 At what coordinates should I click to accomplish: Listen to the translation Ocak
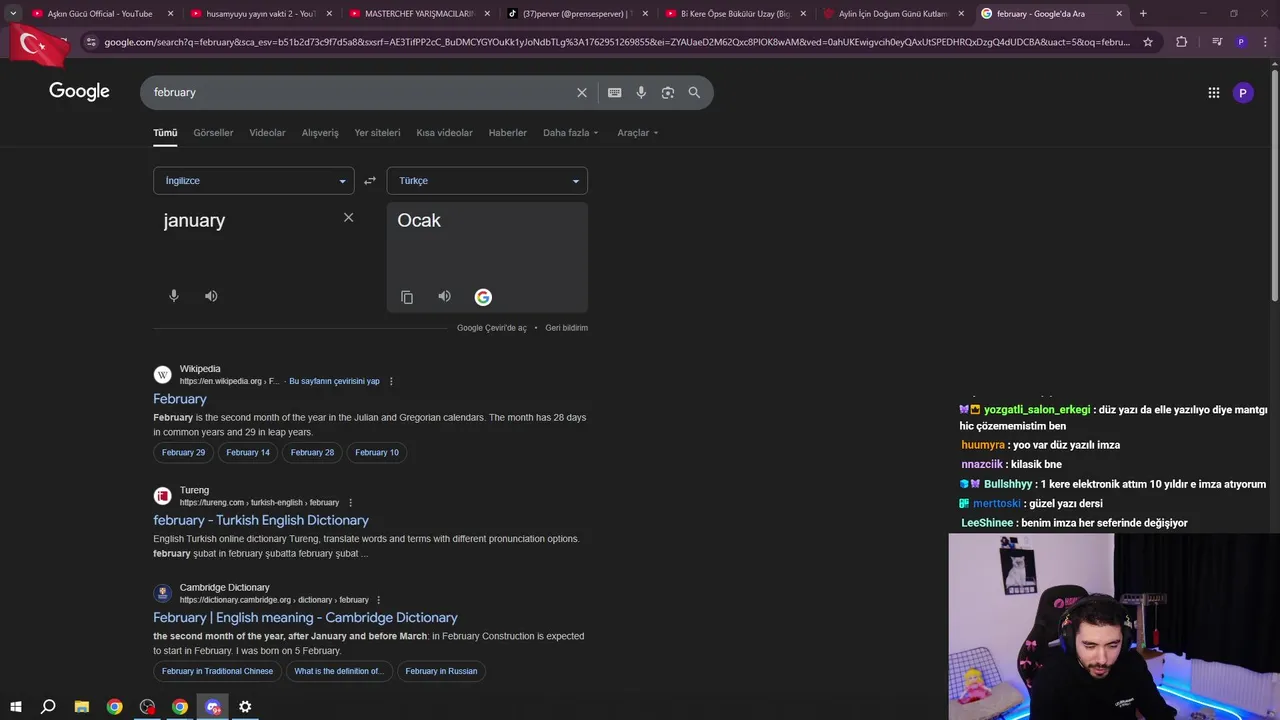(x=444, y=297)
